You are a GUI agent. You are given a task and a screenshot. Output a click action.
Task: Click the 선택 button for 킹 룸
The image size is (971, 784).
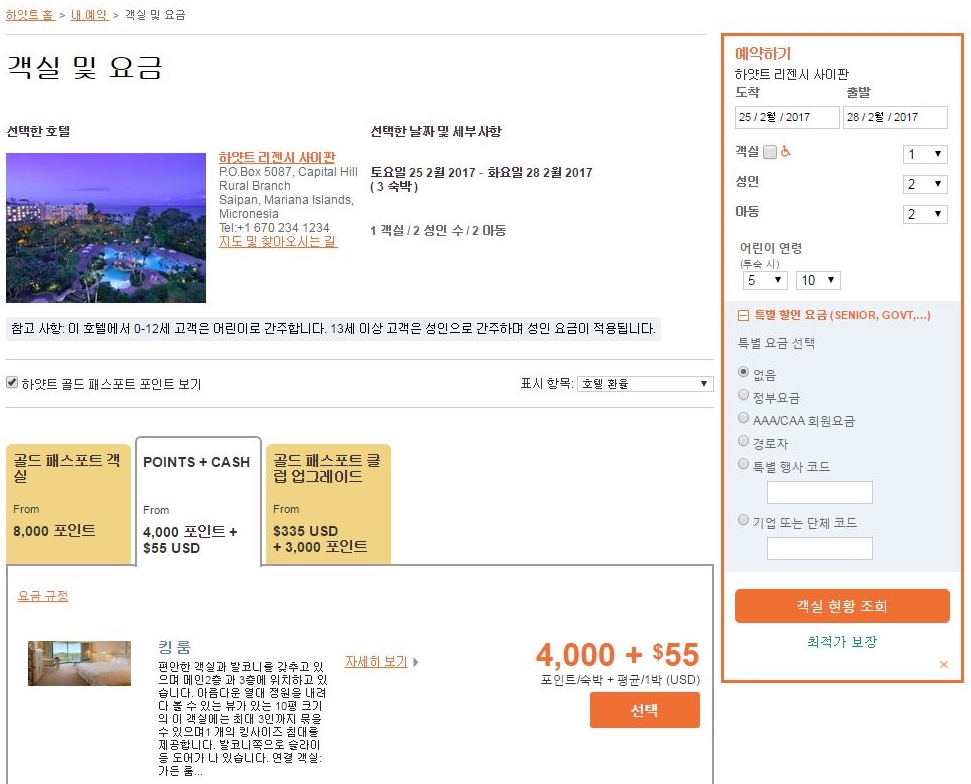tap(645, 710)
